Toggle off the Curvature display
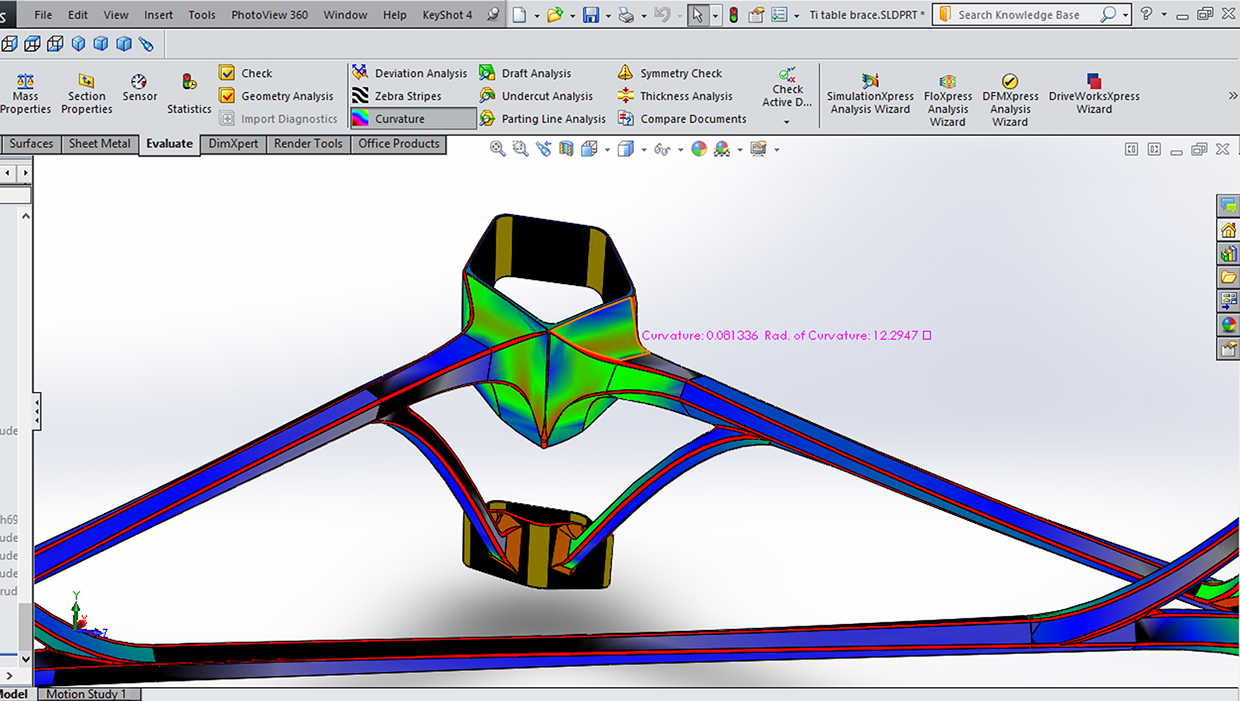The height and width of the screenshot is (701, 1240). point(412,119)
